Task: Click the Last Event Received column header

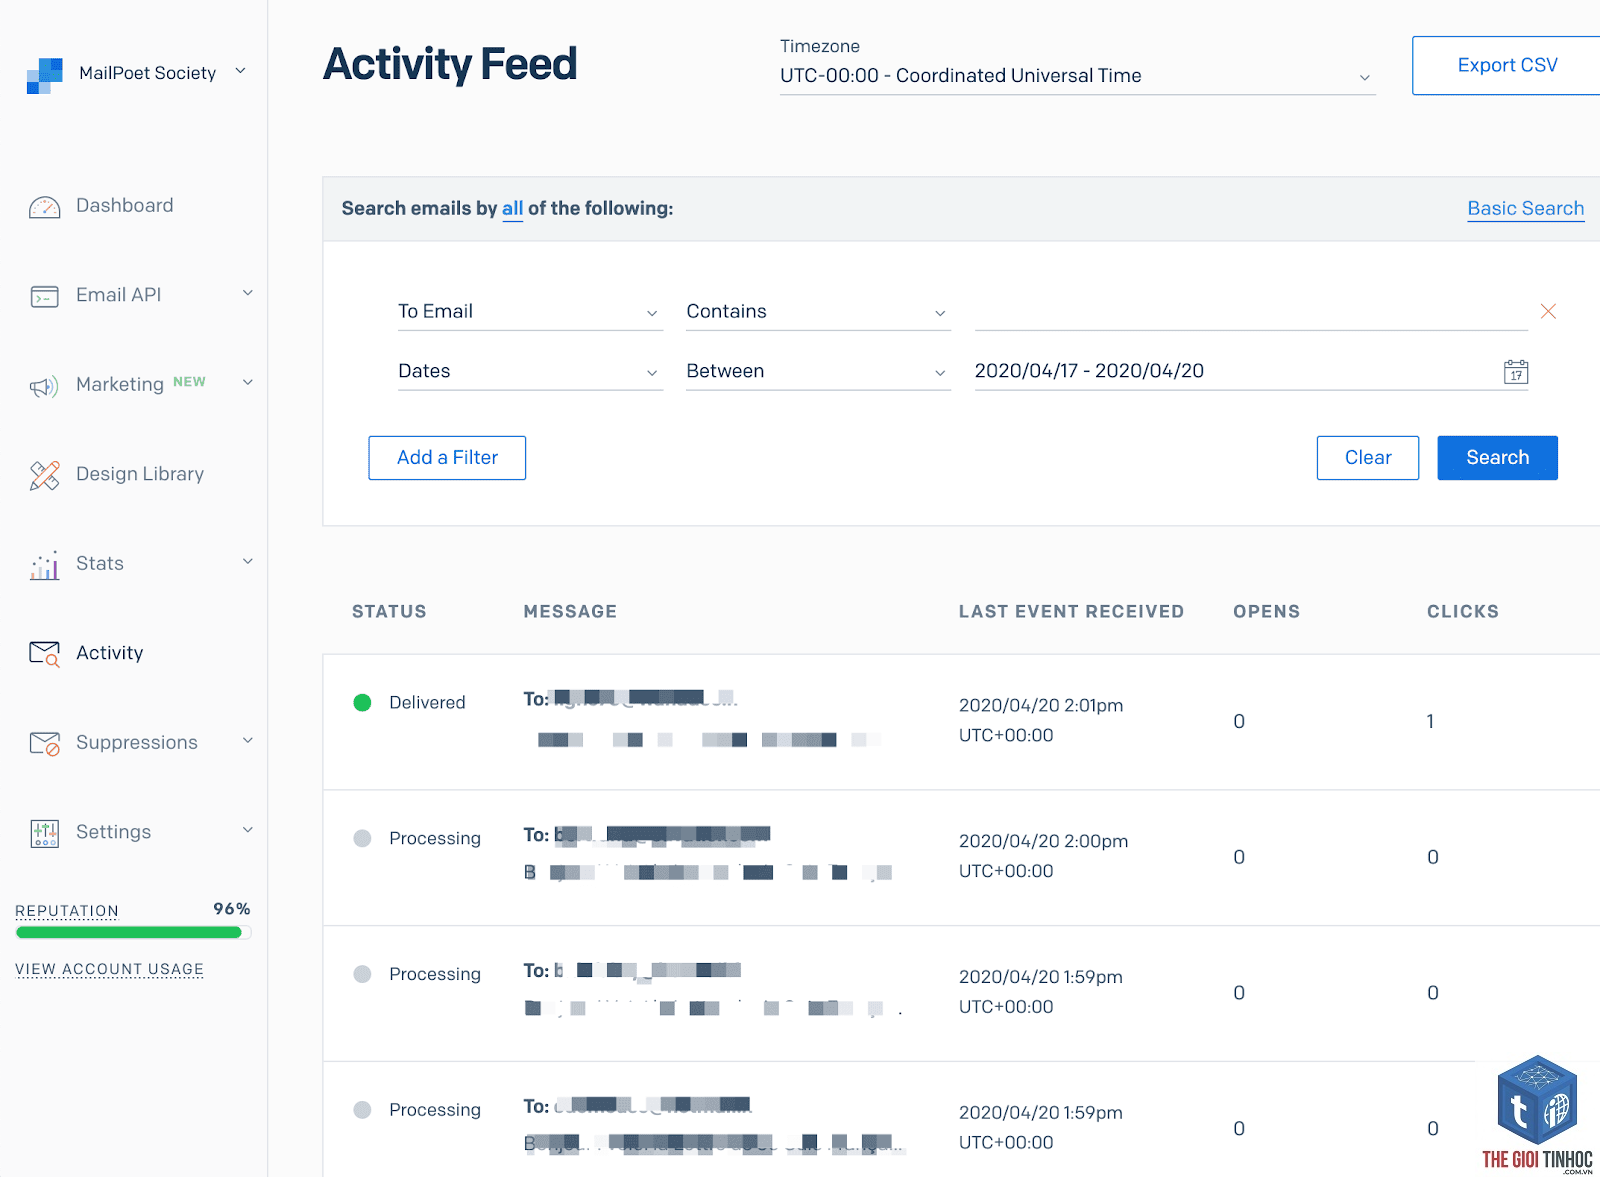Action: coord(1071,611)
